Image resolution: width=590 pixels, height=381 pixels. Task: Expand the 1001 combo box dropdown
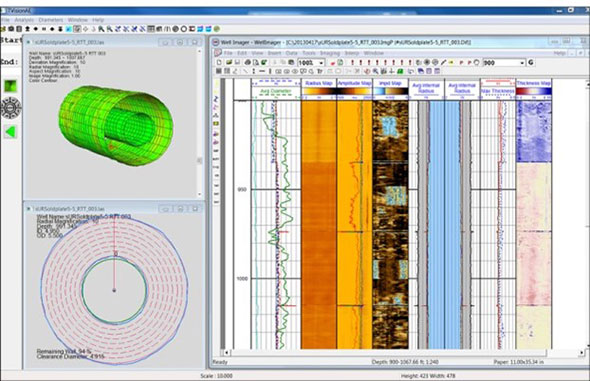click(x=321, y=63)
